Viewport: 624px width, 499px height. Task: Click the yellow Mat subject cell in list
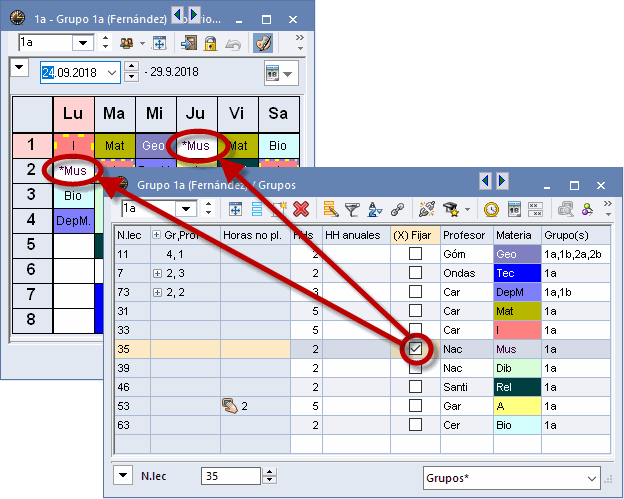tap(516, 311)
